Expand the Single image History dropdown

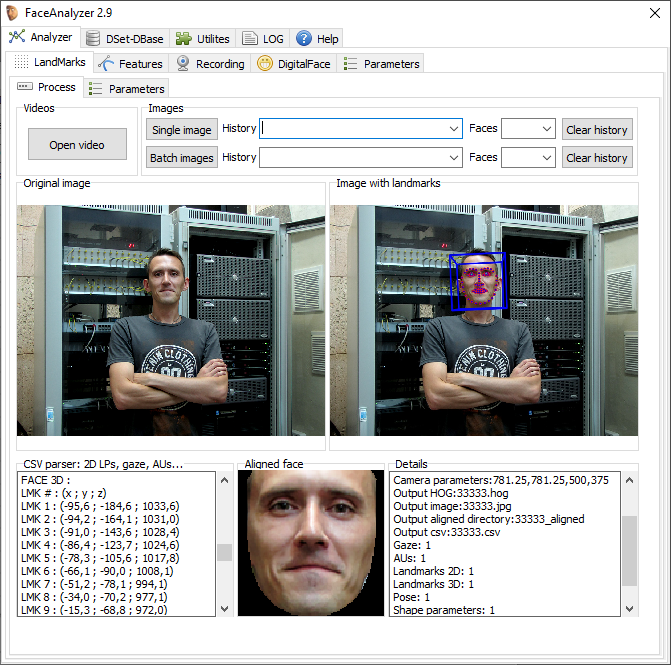click(454, 129)
